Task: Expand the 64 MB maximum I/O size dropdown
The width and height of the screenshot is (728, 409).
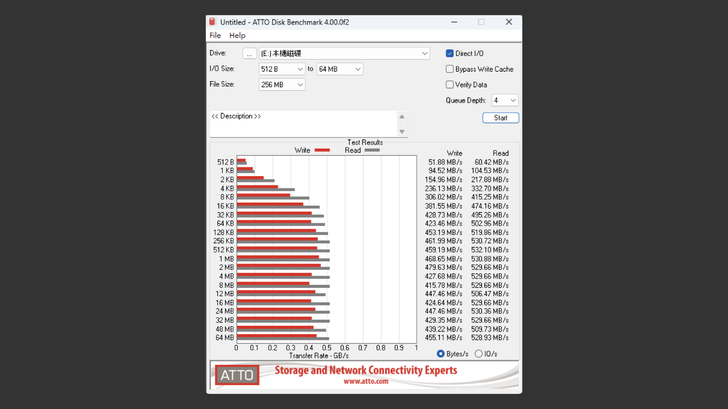Action: coord(339,70)
